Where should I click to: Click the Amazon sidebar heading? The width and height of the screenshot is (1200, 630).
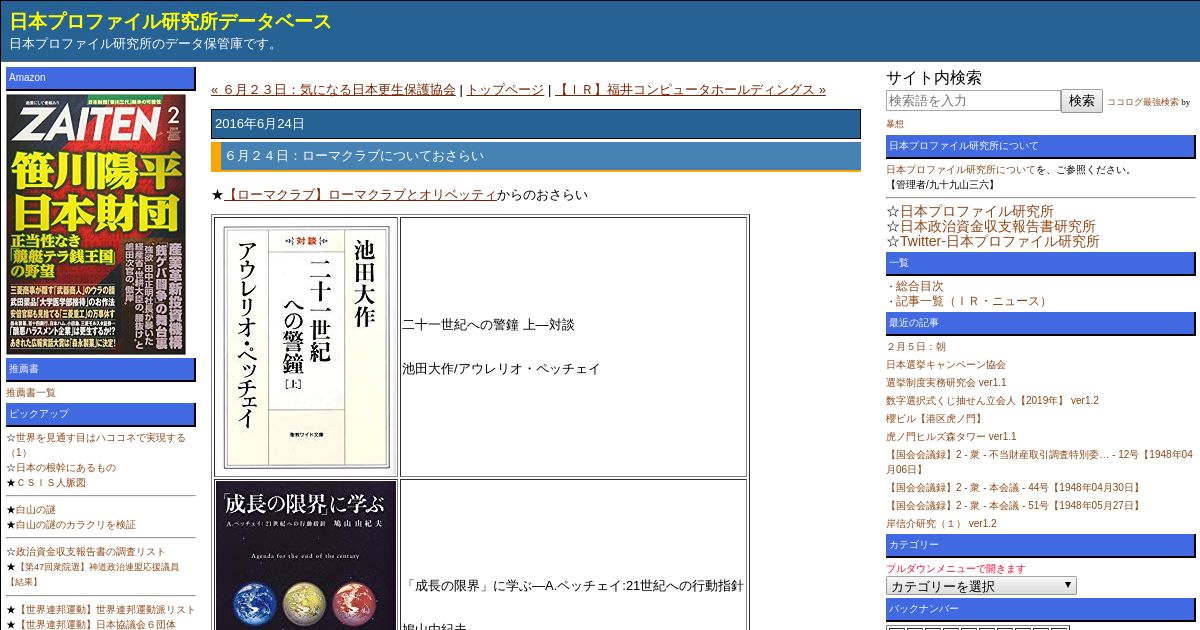101,78
